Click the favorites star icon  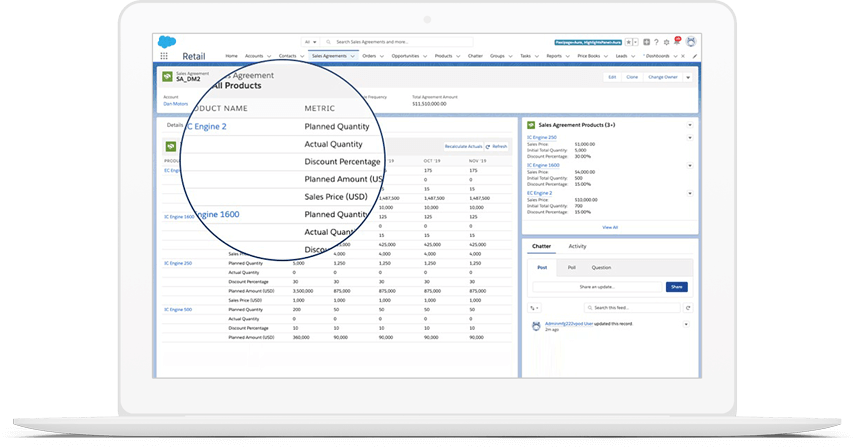(629, 42)
